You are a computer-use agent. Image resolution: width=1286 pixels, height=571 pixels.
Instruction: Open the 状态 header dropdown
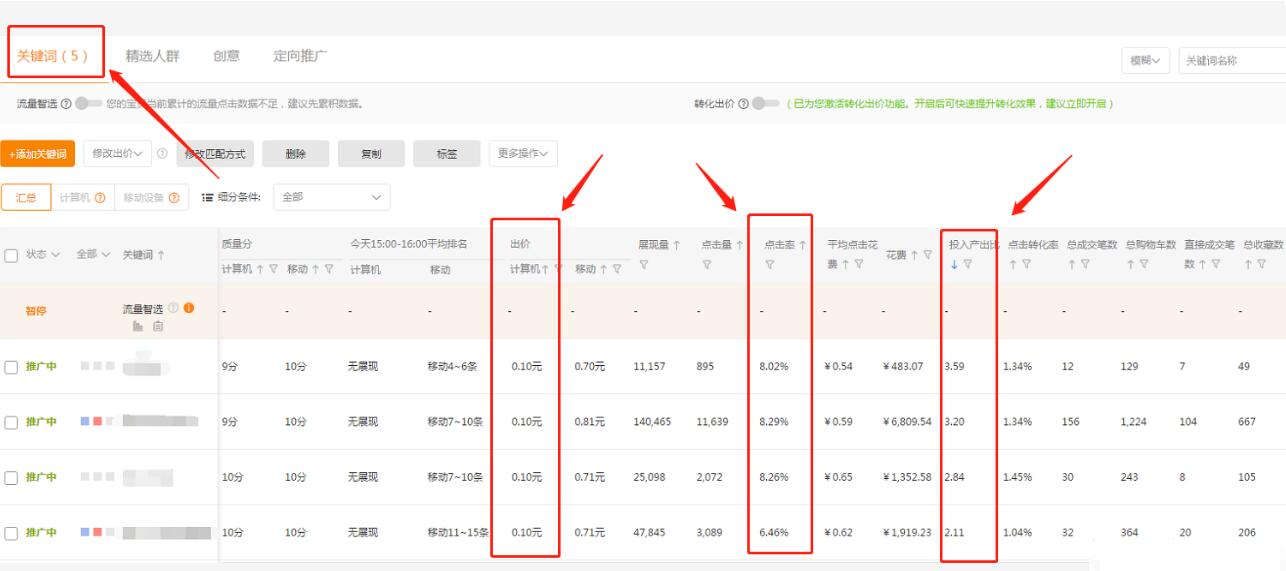[43, 255]
